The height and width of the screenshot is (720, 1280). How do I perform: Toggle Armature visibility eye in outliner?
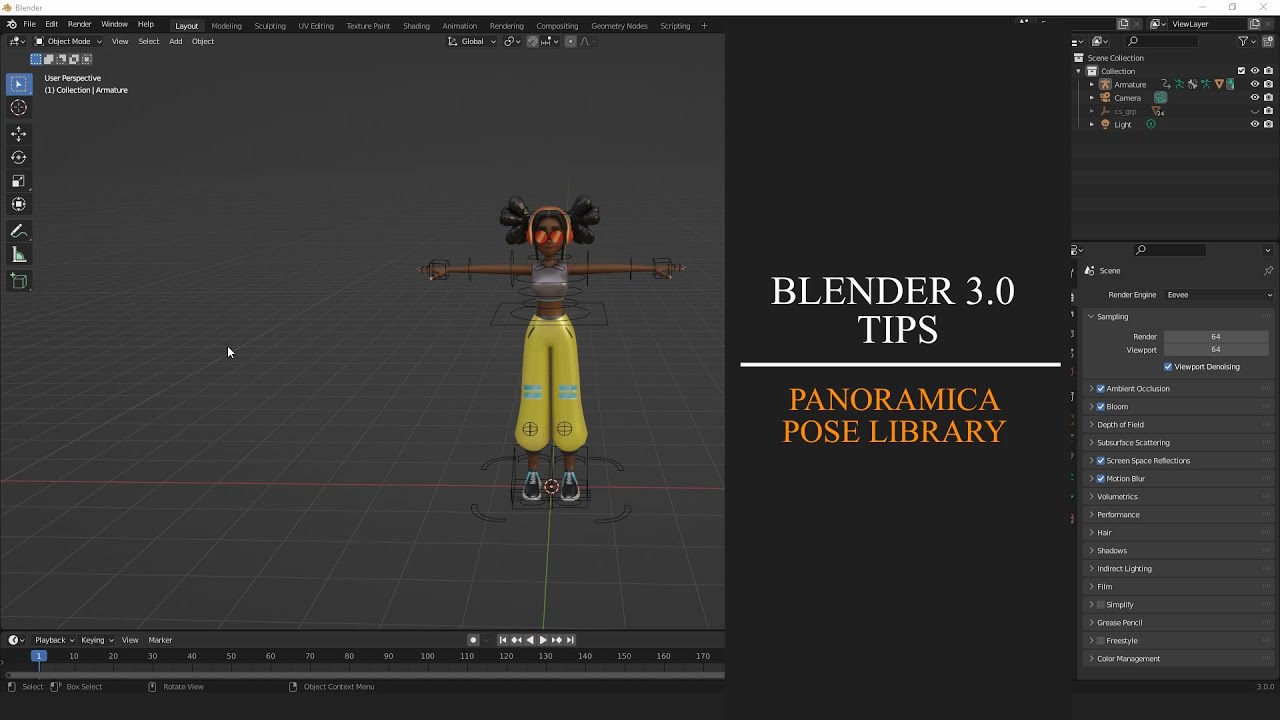[x=1255, y=84]
